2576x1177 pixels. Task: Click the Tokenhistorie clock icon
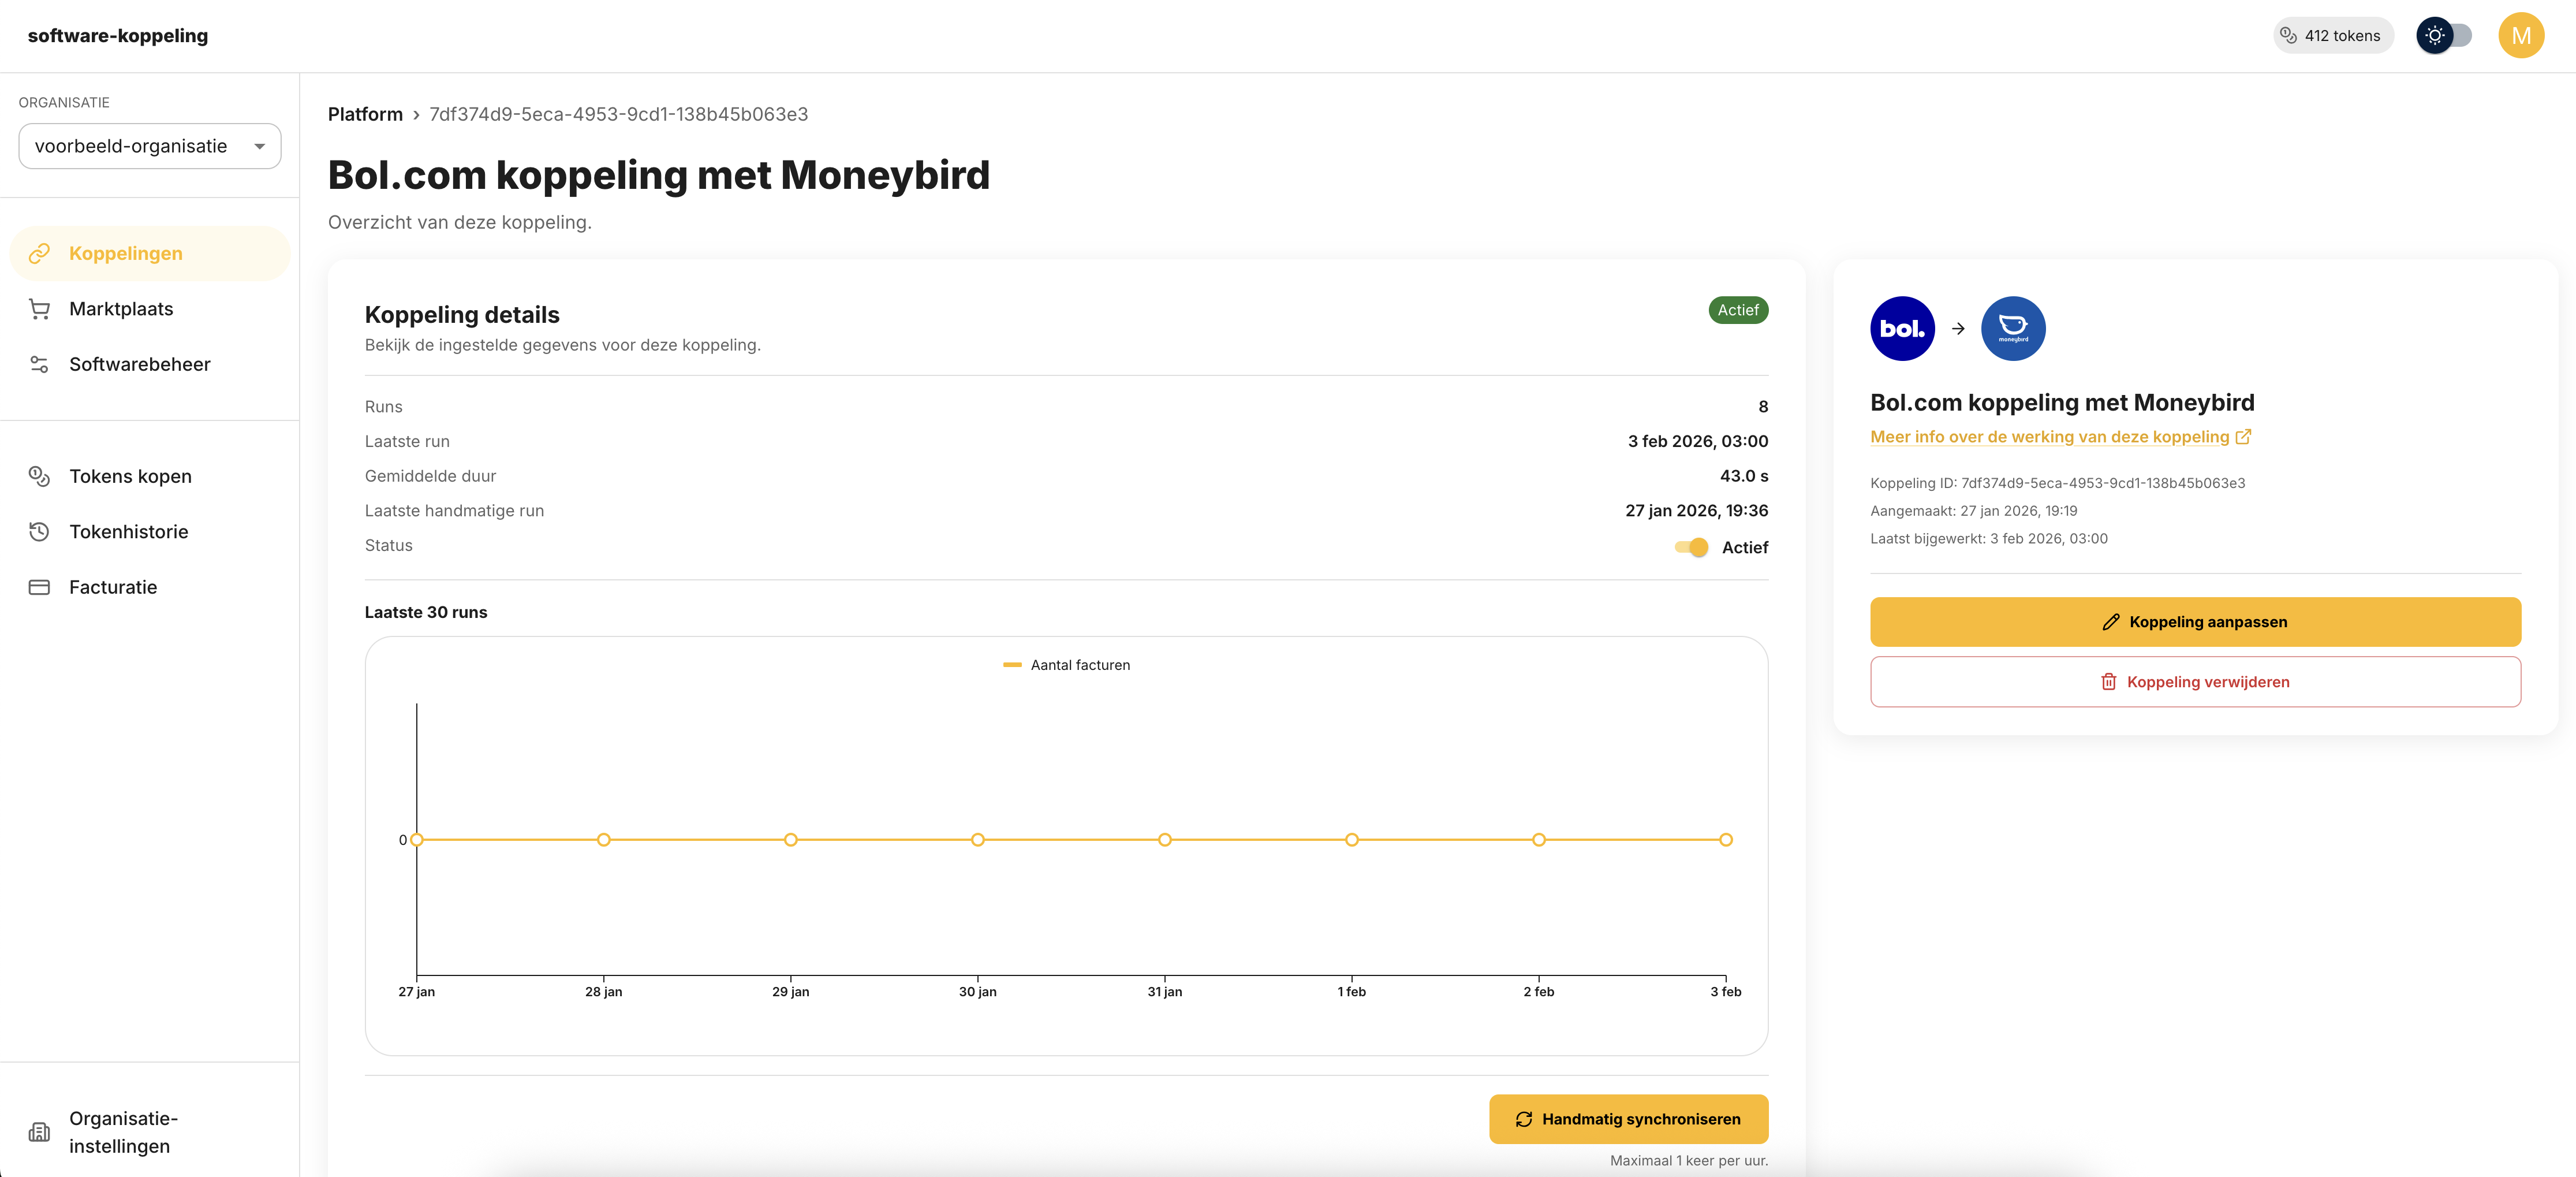coord(39,532)
